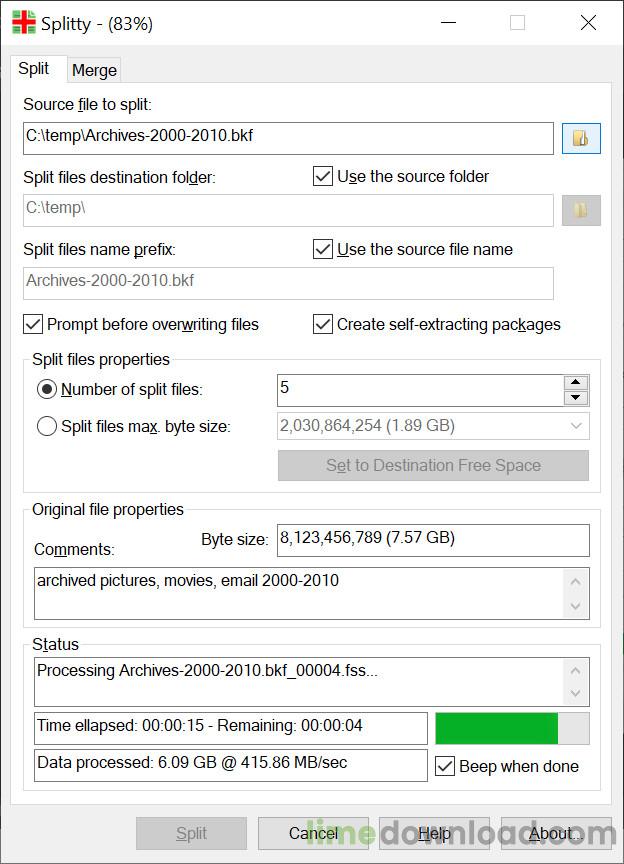Open the max byte size dropdown
Viewport: 624px width, 864px height.
(x=576, y=426)
